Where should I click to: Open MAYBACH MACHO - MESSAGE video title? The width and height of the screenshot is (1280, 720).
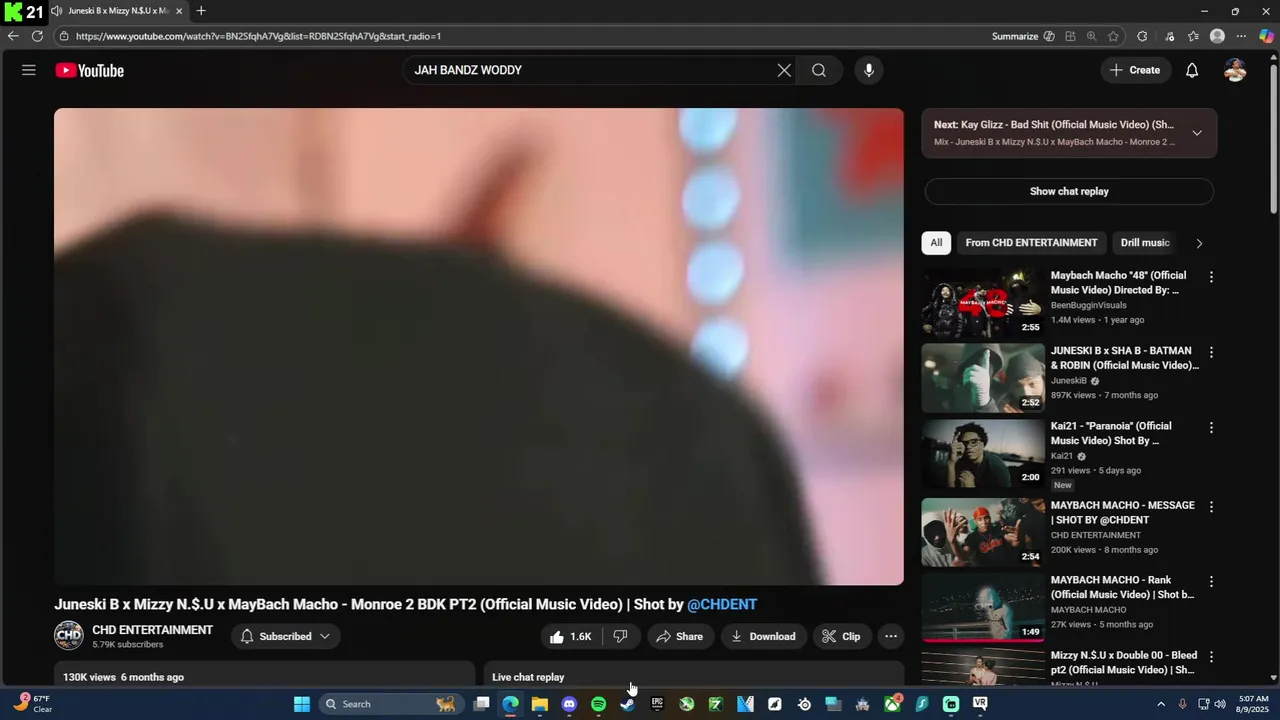(x=1122, y=513)
